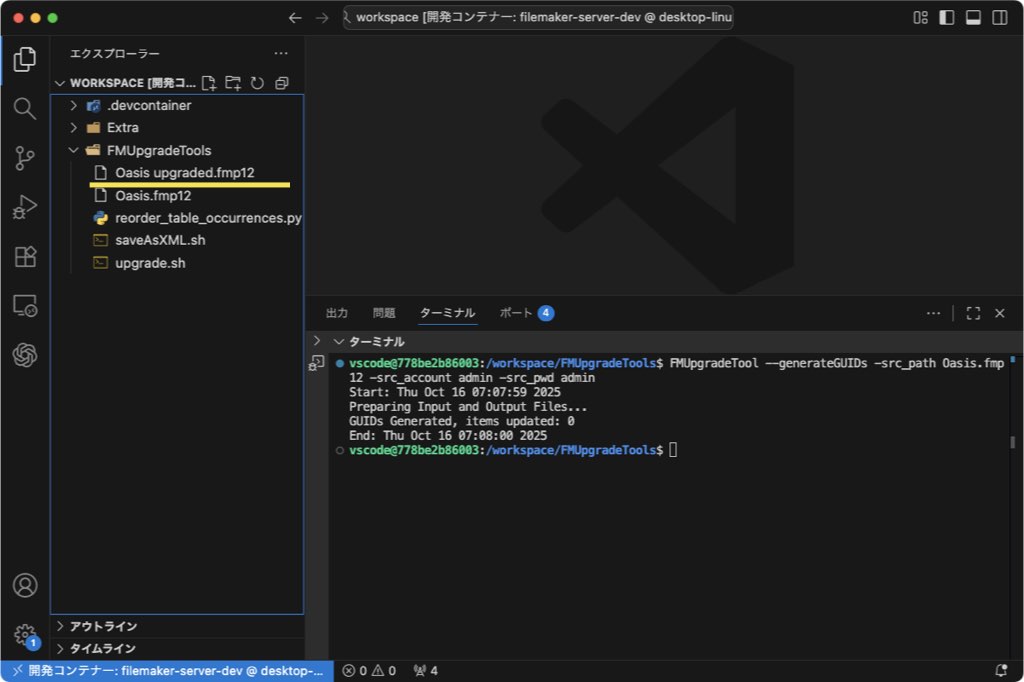Viewport: 1024px width, 682px height.
Task: Open the Search view in activity bar
Action: (25, 108)
